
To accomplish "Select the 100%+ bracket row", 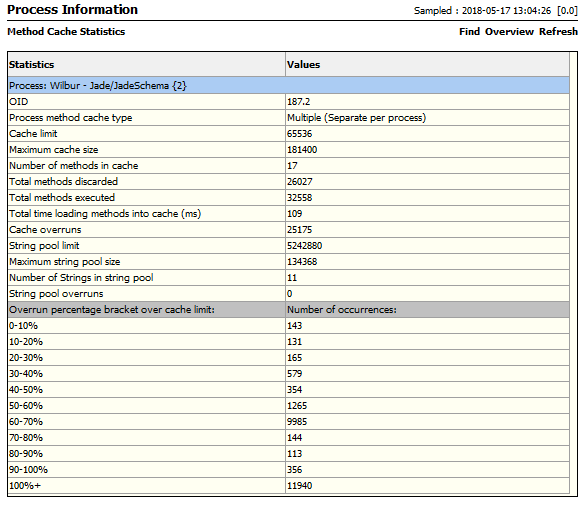I will [x=289, y=486].
